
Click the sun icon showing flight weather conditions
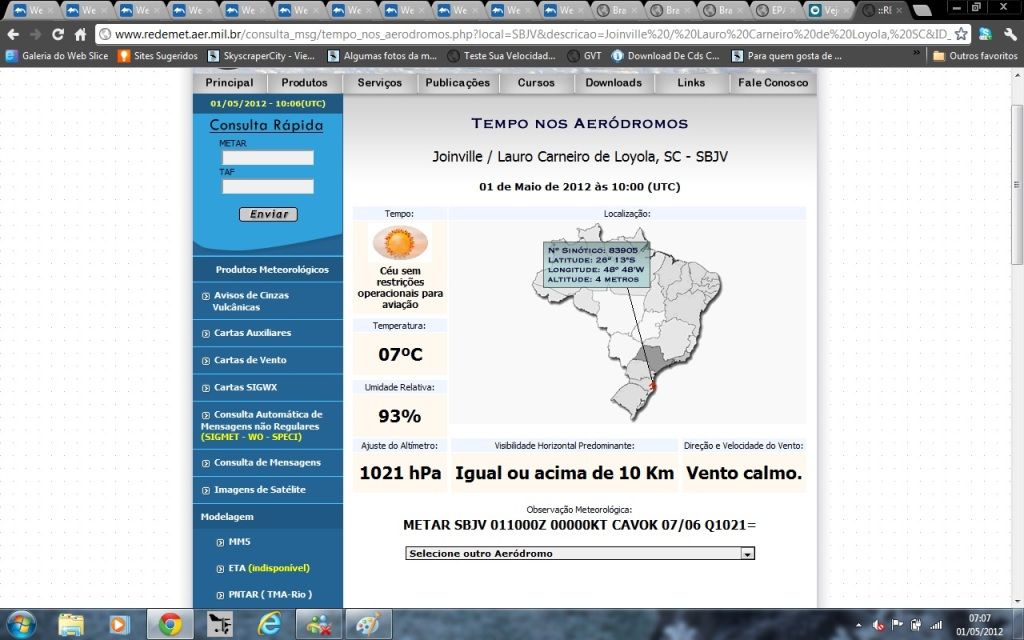pos(400,243)
